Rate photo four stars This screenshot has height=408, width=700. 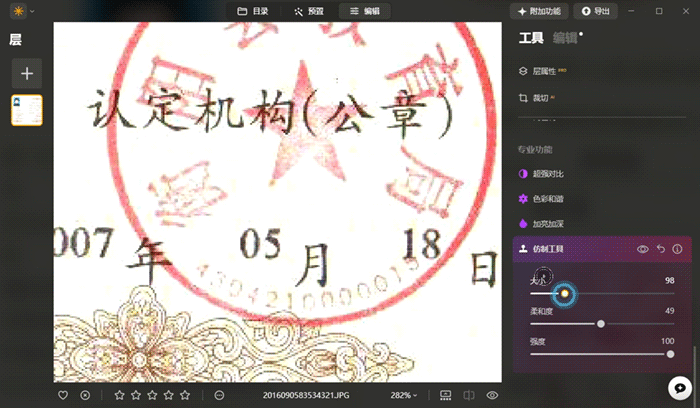point(169,395)
